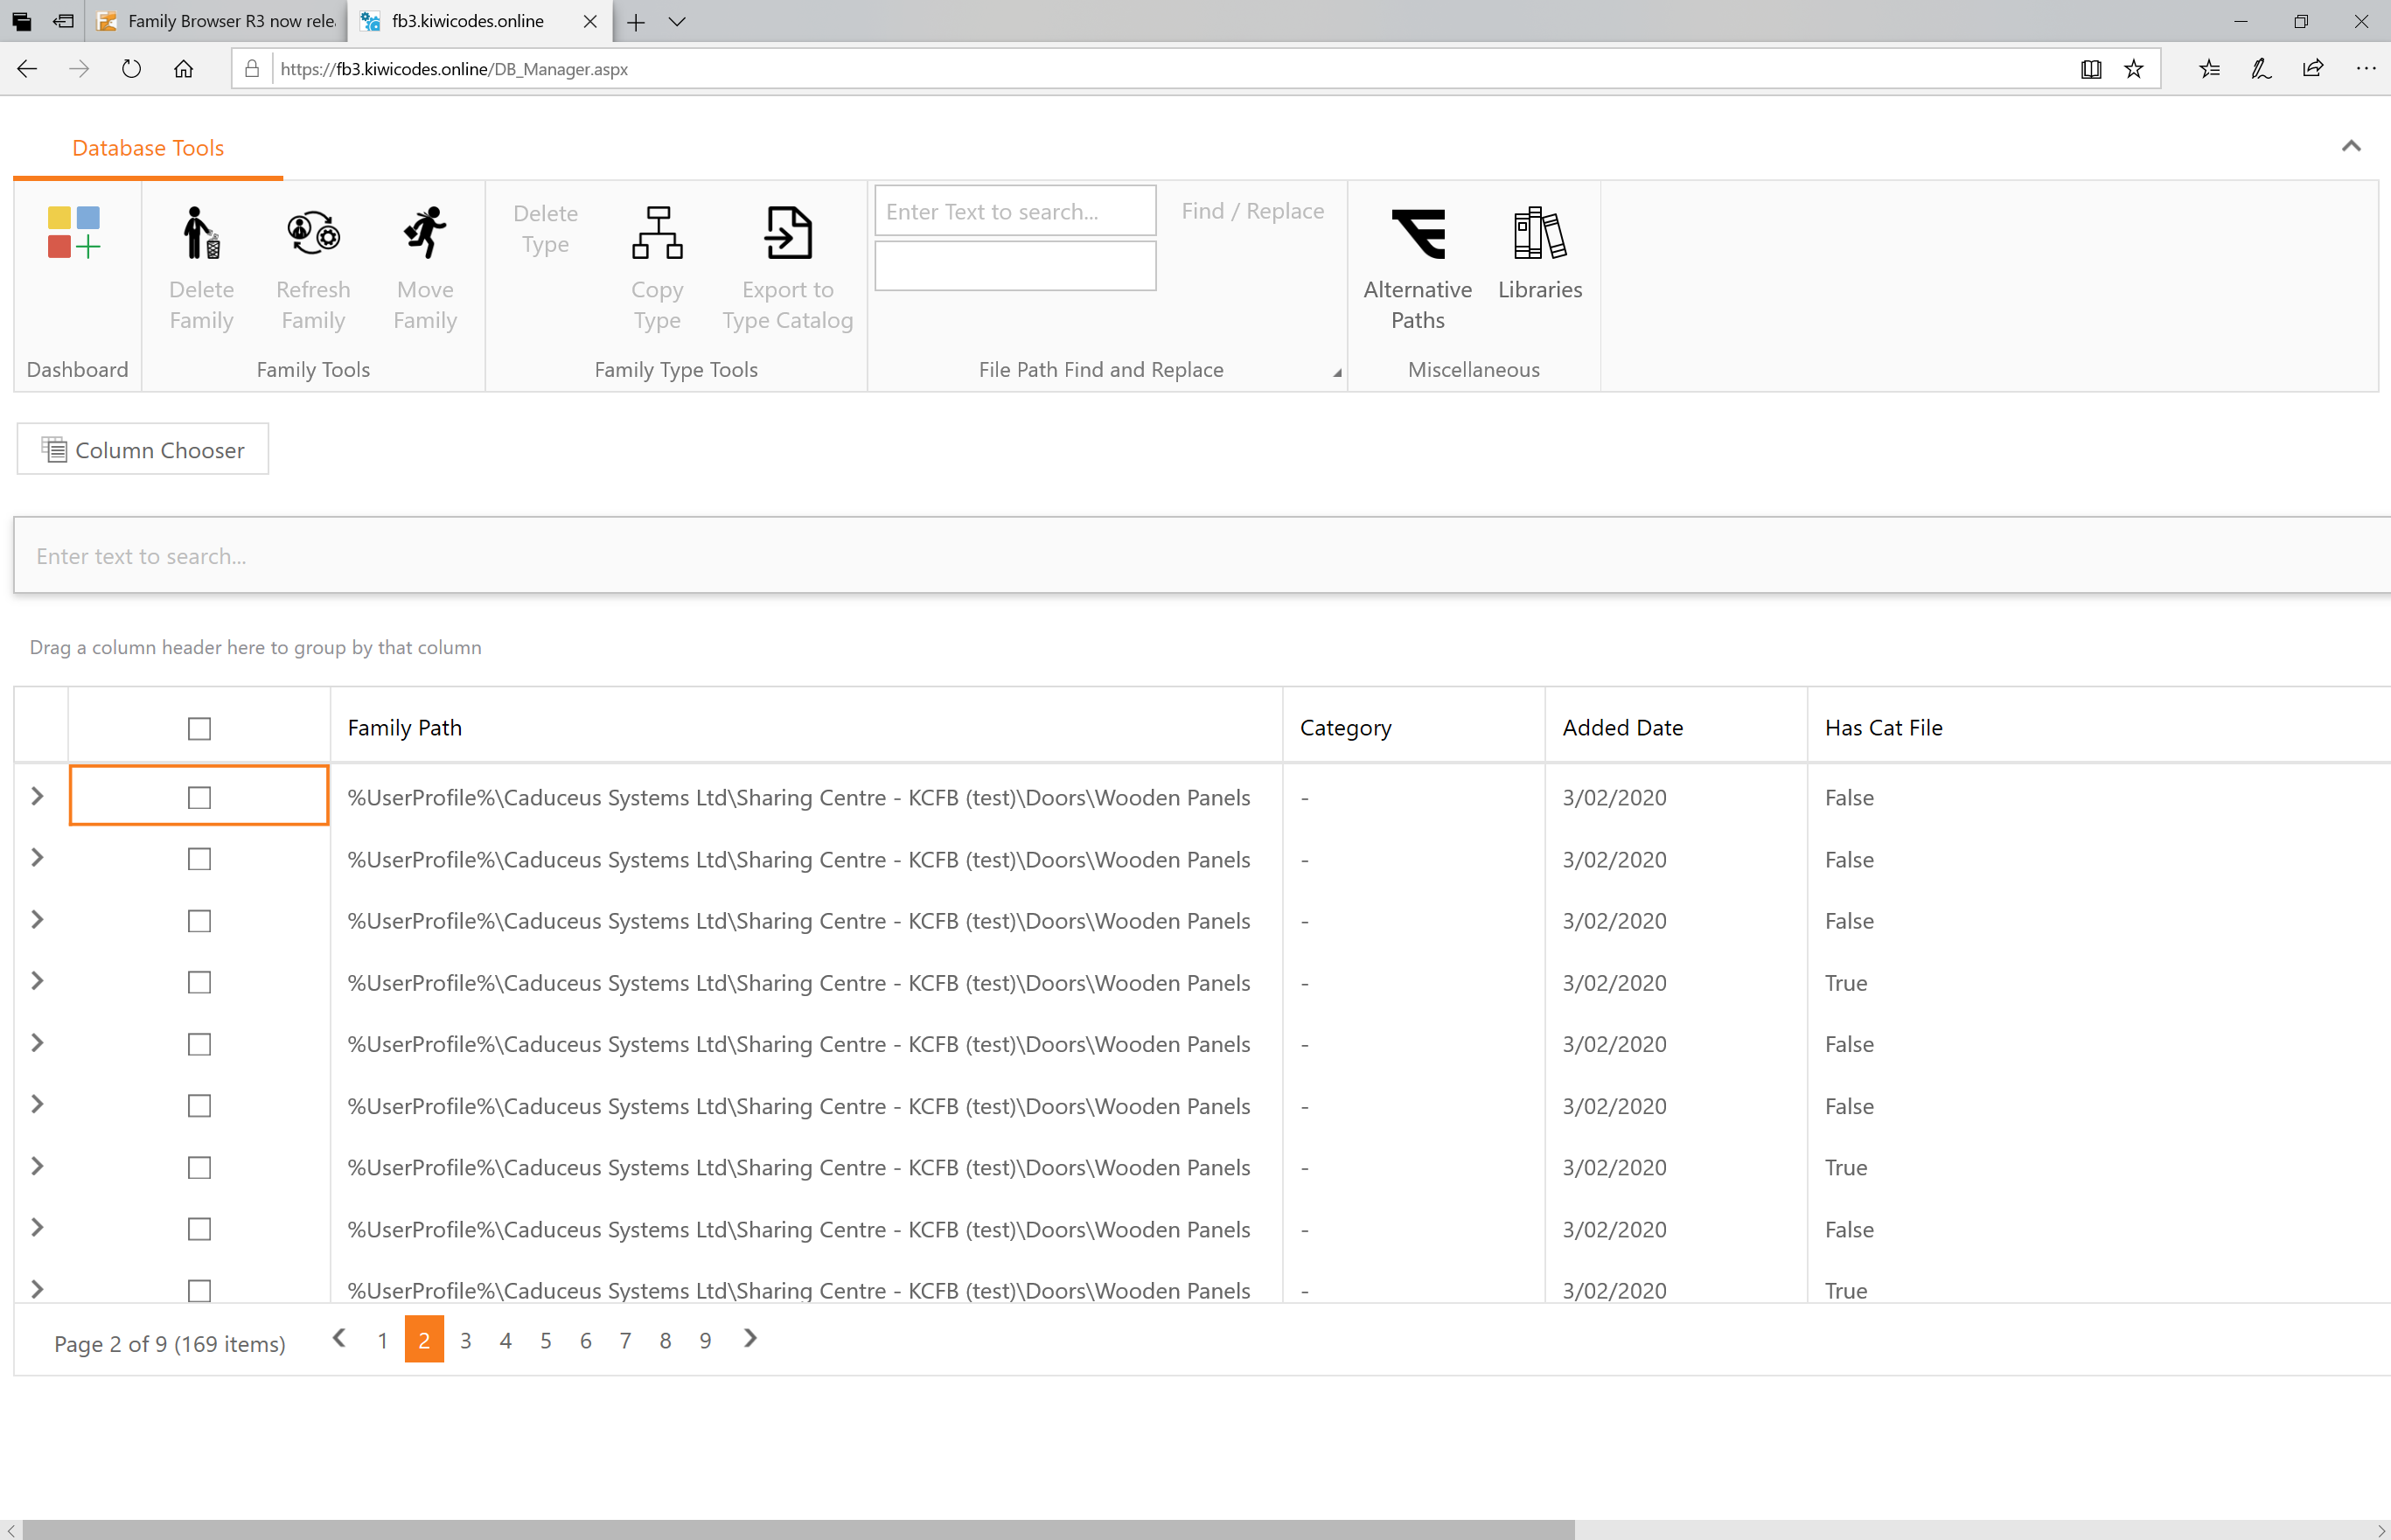This screenshot has width=2391, height=1540.
Task: Click the Copy Type icon
Action: (657, 233)
